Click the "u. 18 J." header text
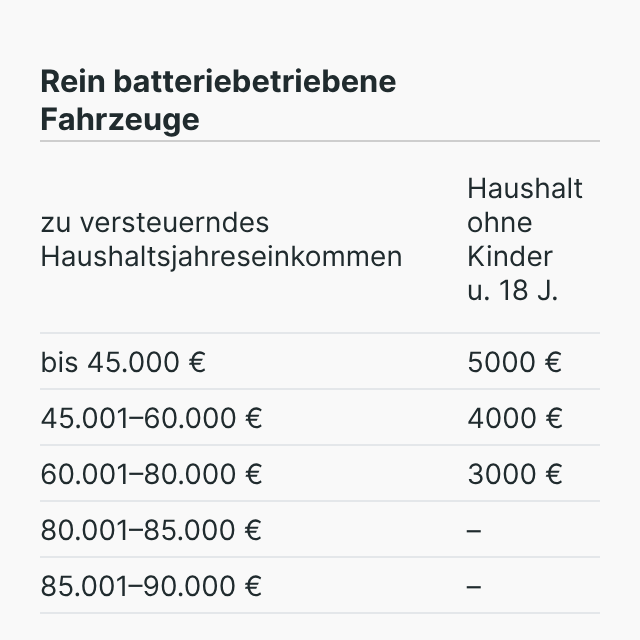 (513, 290)
